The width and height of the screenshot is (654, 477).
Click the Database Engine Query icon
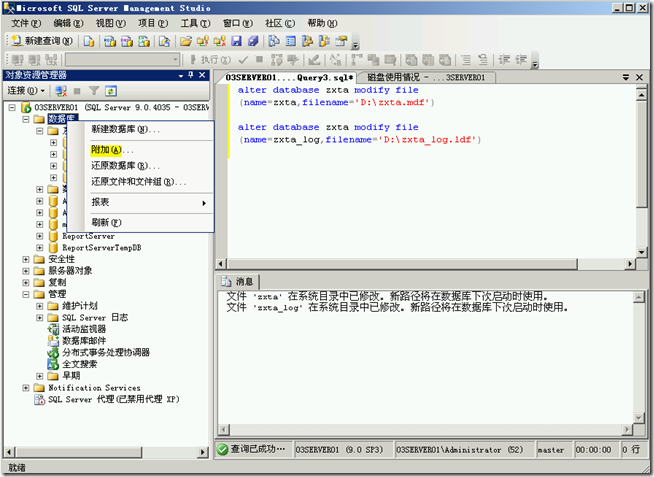pos(89,41)
